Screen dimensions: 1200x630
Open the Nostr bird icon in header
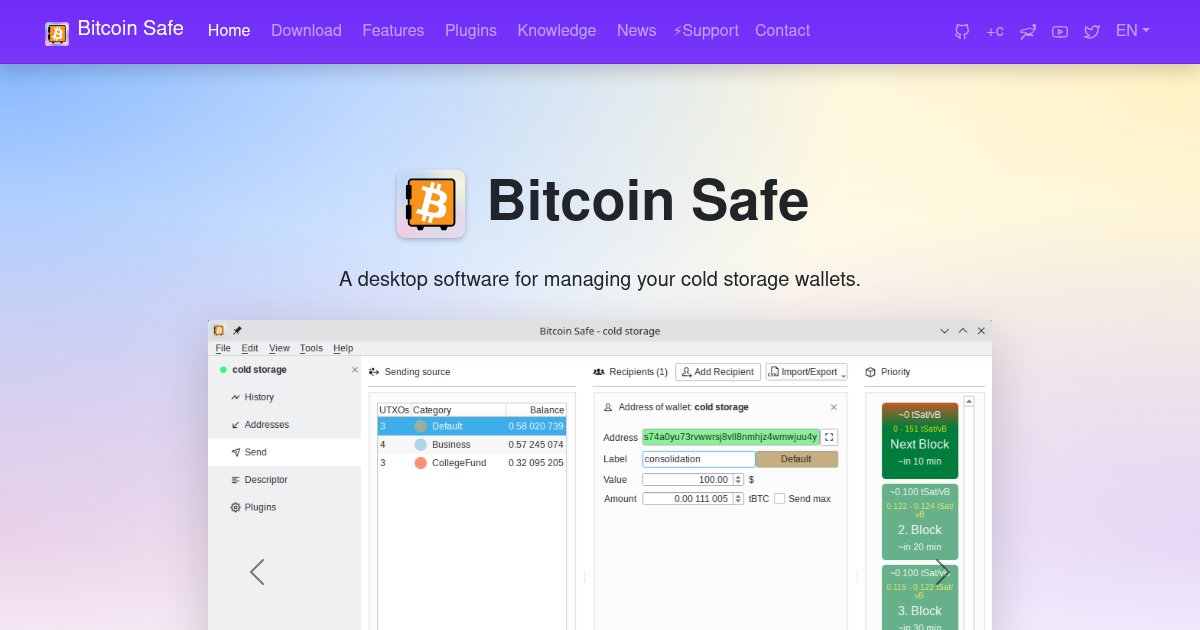point(1027,31)
